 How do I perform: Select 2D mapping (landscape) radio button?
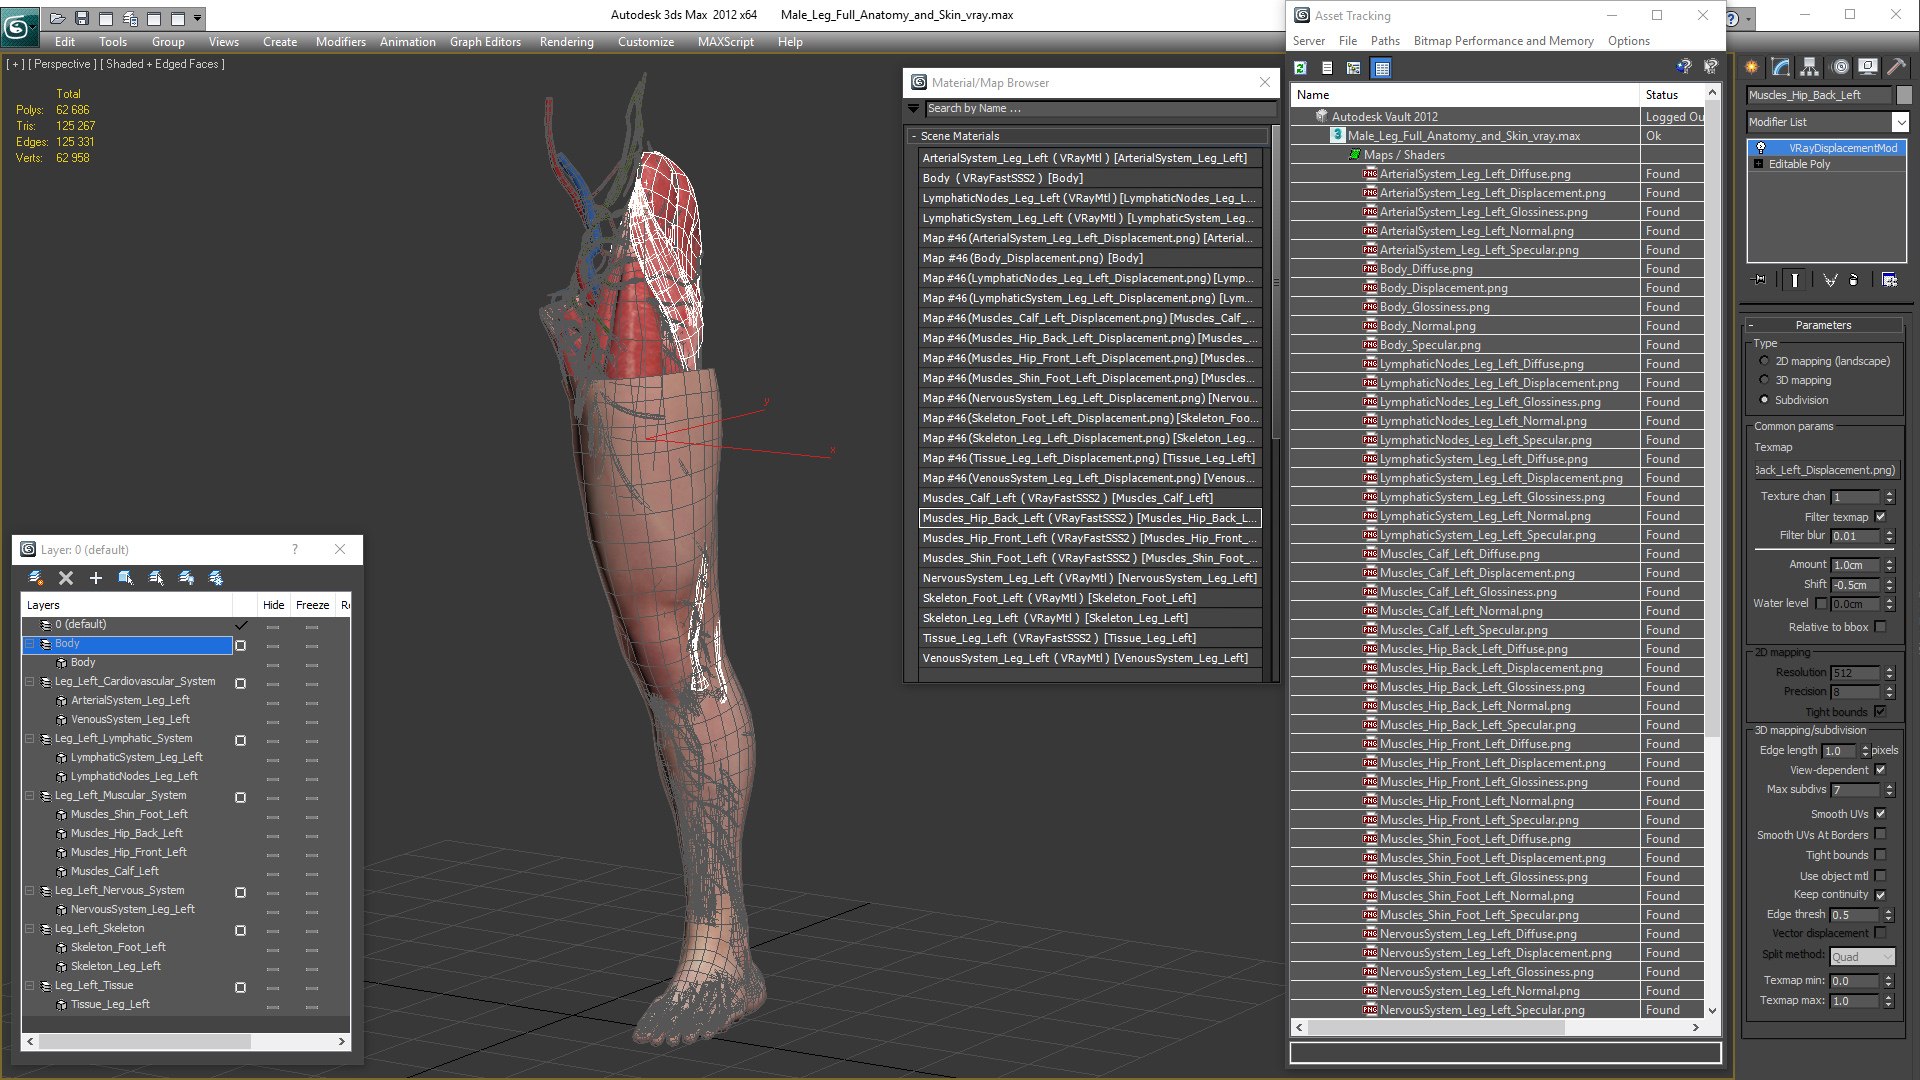click(1764, 361)
